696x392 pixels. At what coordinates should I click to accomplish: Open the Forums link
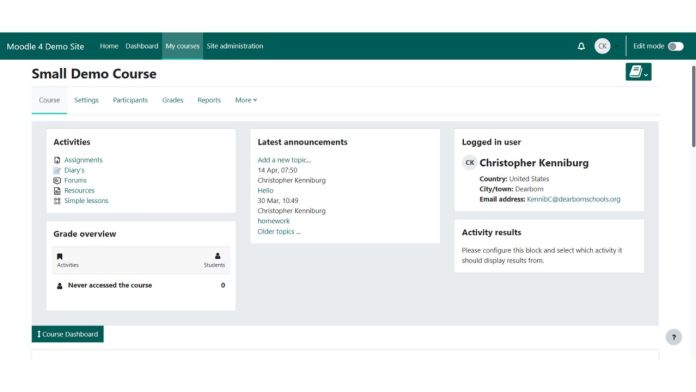(75, 180)
